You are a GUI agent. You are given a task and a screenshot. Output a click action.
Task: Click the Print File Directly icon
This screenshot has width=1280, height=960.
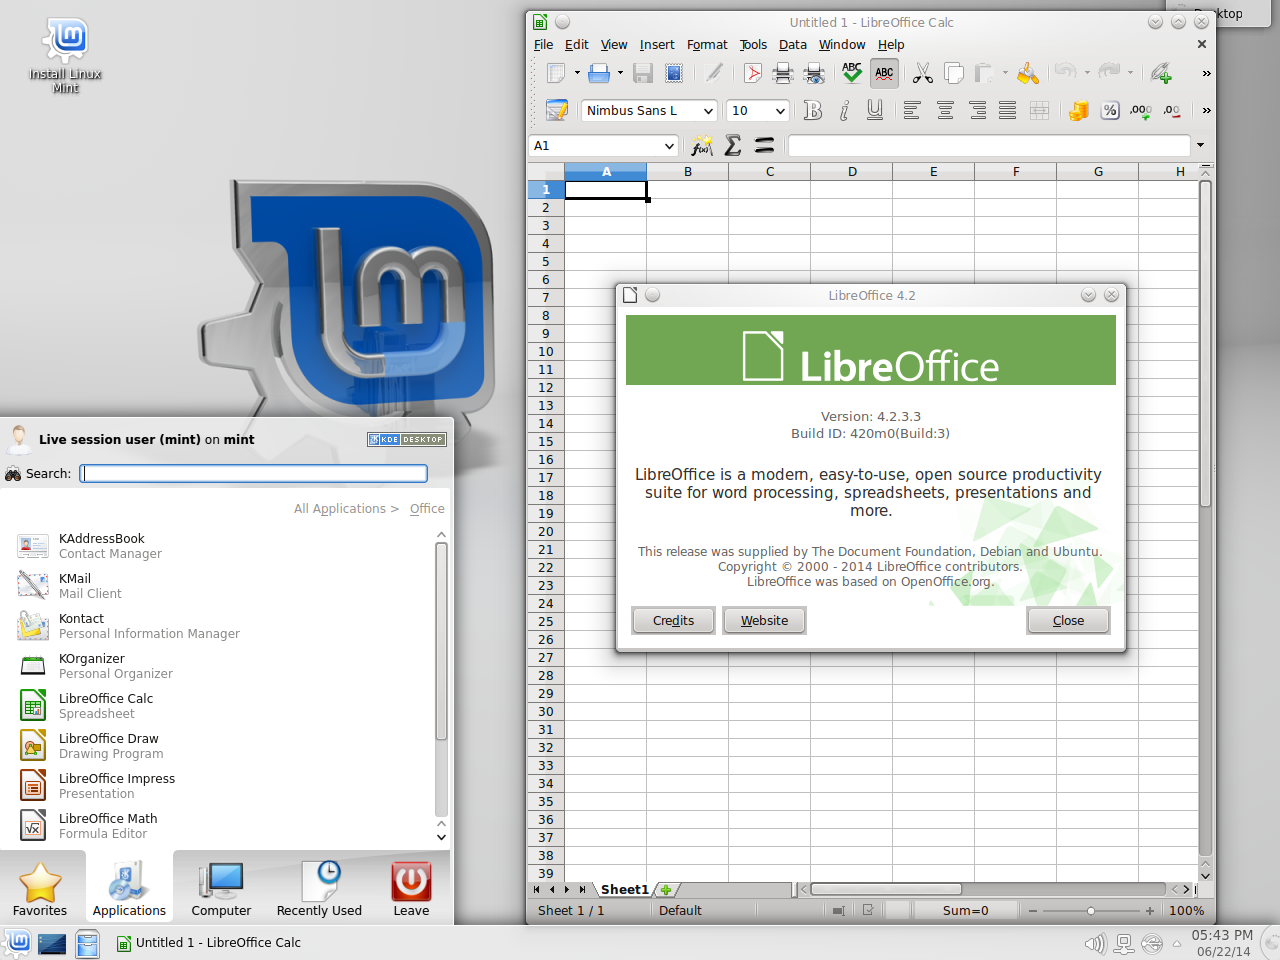click(x=783, y=73)
